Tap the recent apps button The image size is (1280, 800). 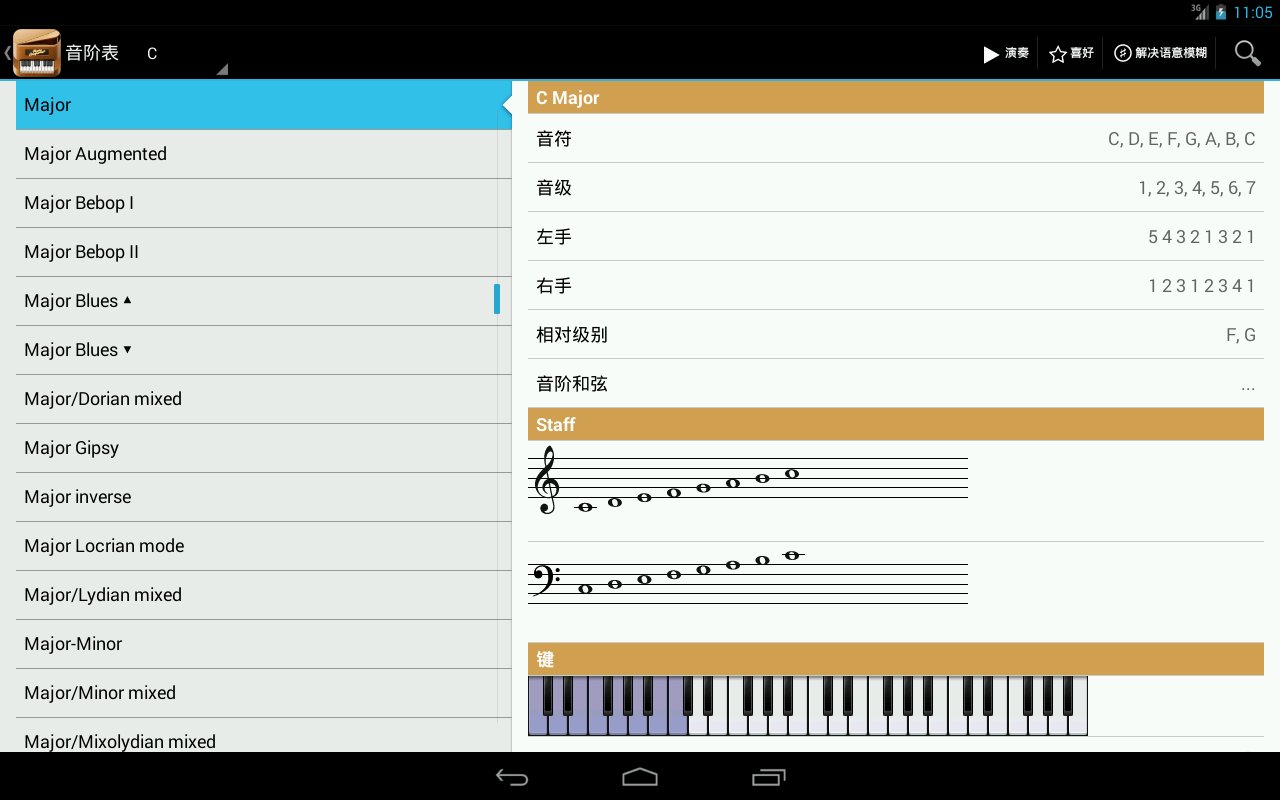pyautogui.click(x=768, y=777)
